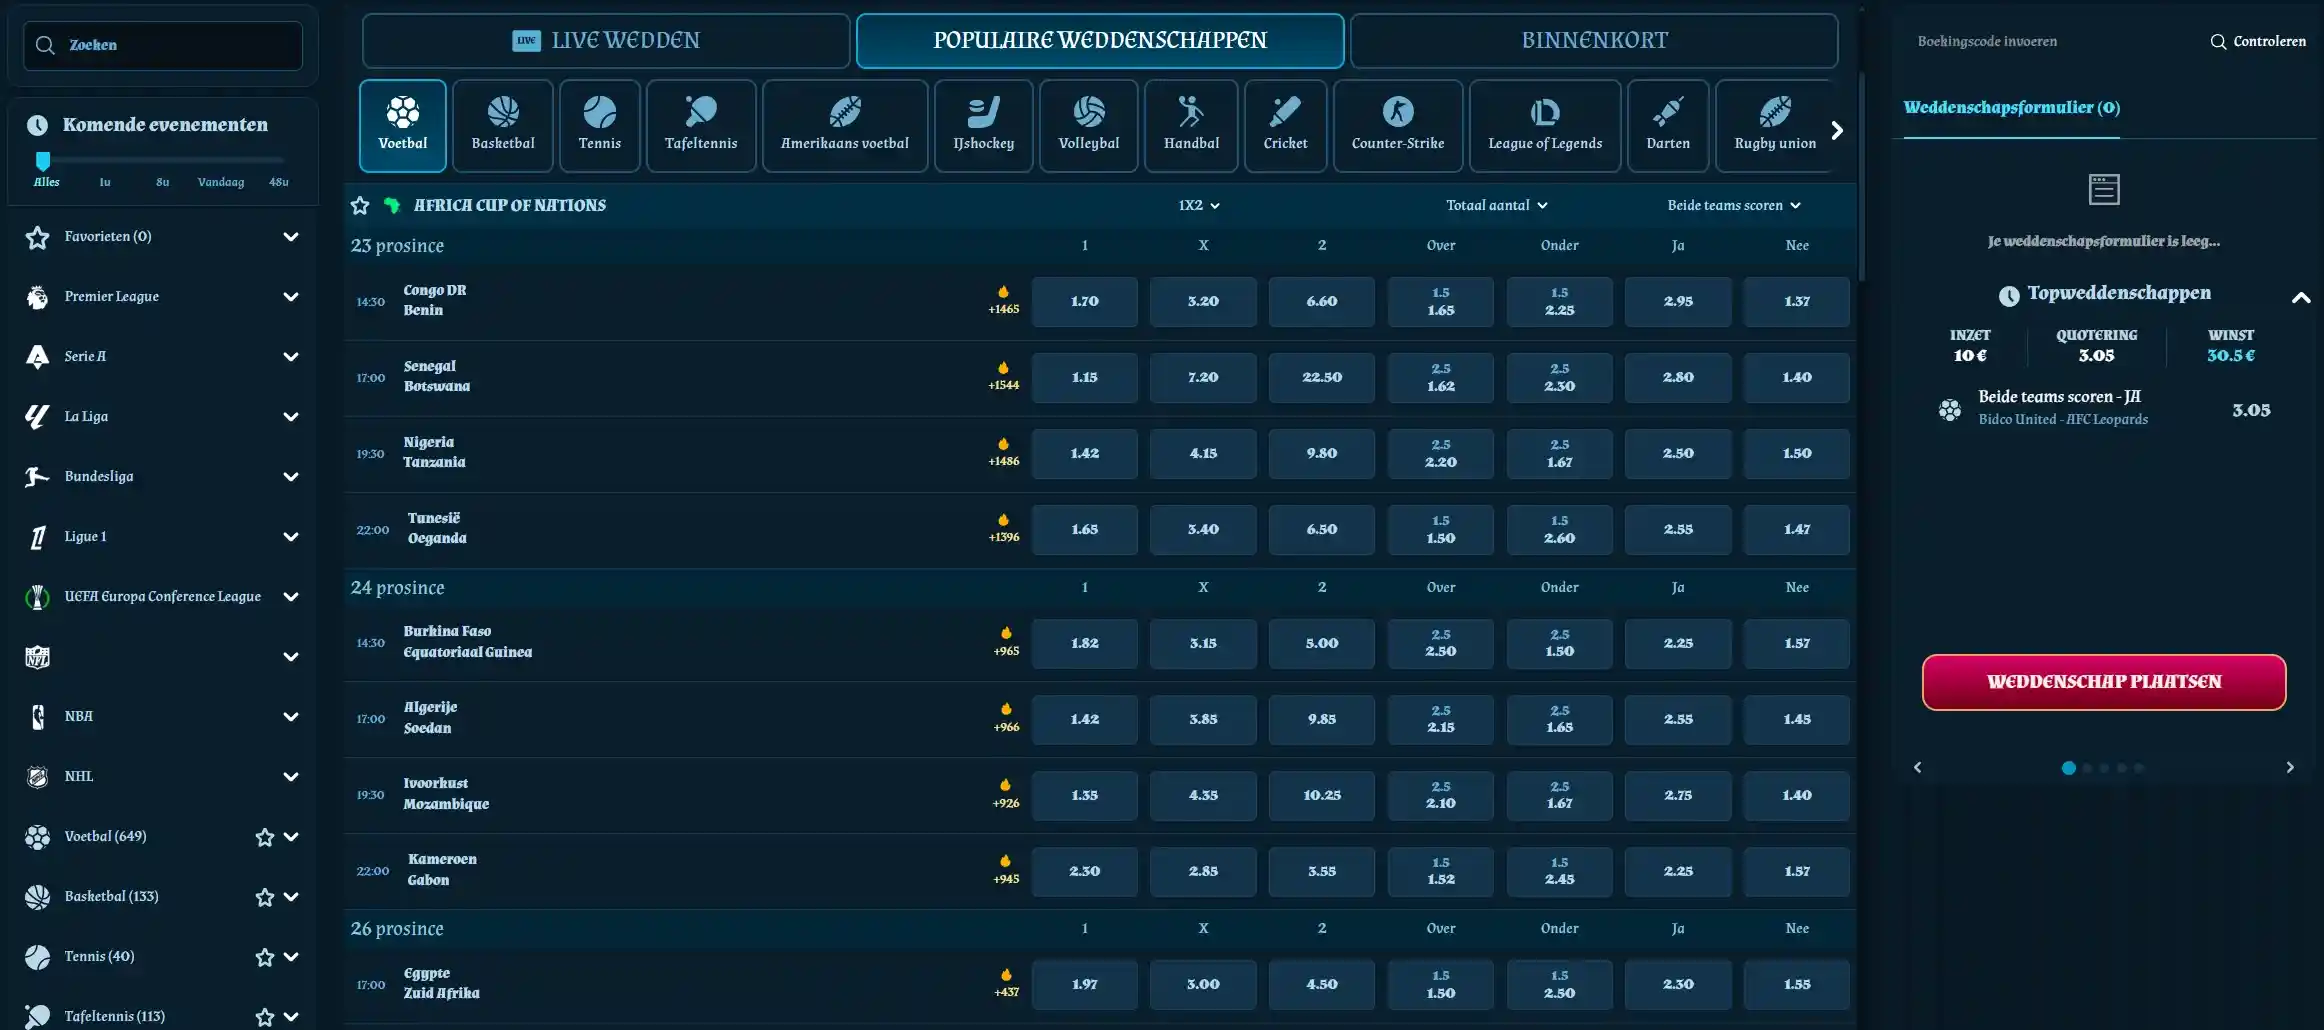Expand the Premier League section
Screen dimensions: 2324x1030
point(290,296)
